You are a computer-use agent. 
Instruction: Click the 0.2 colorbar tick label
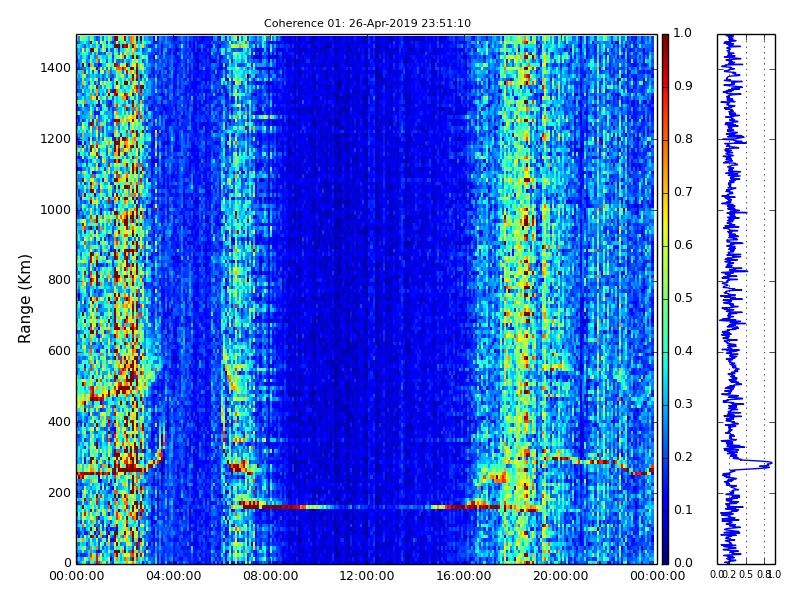tap(683, 457)
